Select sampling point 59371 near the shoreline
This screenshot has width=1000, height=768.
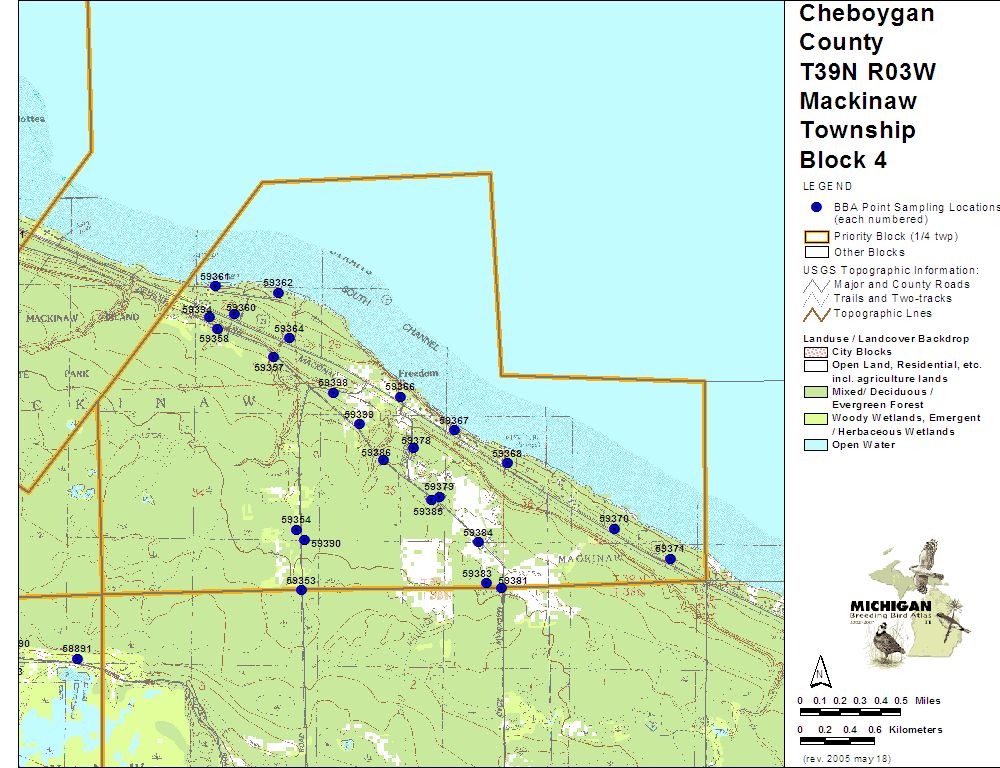click(x=670, y=559)
